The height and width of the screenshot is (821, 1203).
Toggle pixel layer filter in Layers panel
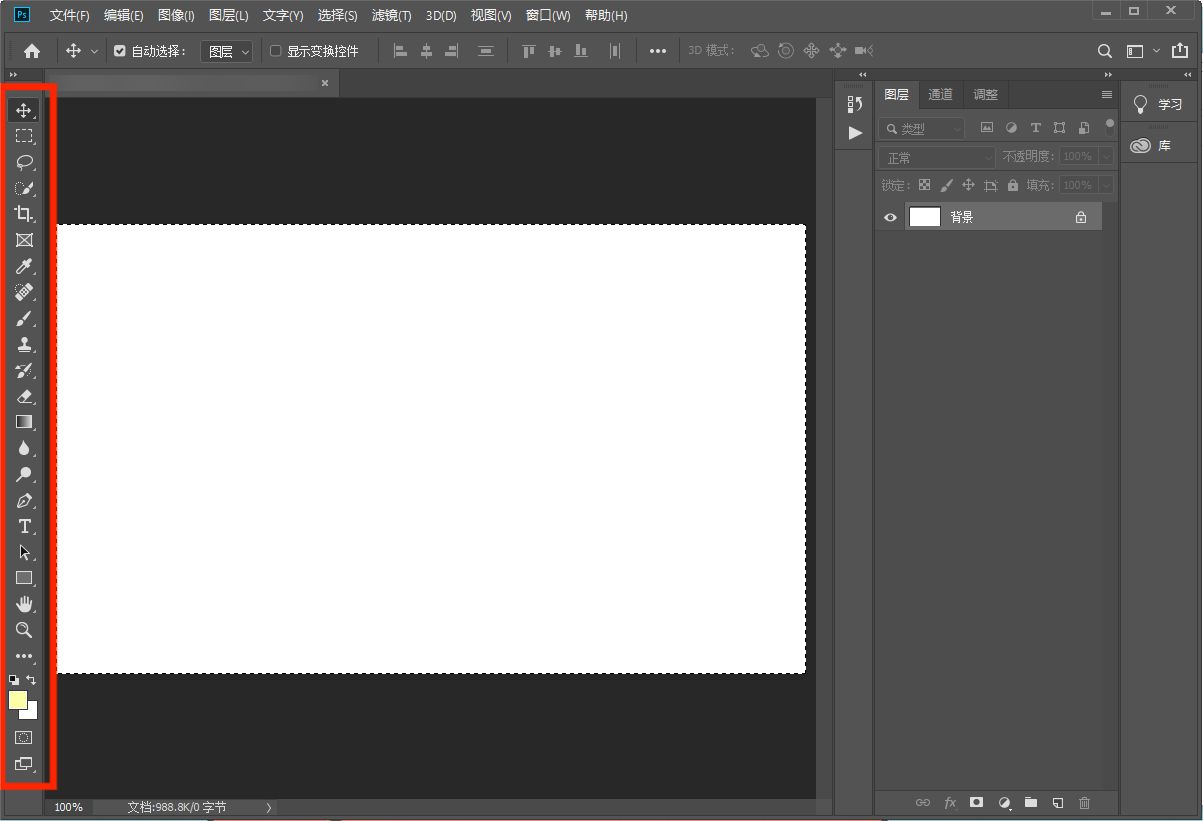[x=987, y=128]
